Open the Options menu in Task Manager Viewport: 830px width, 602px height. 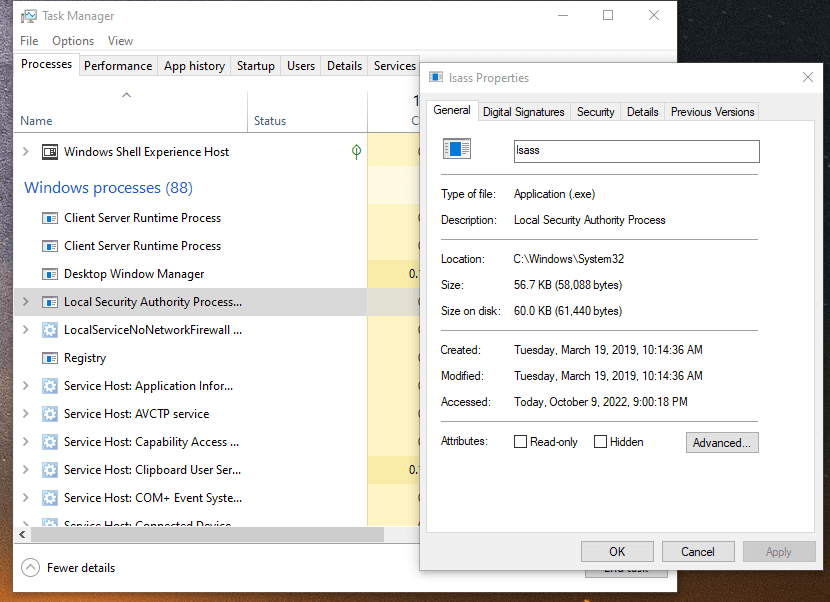coord(73,41)
